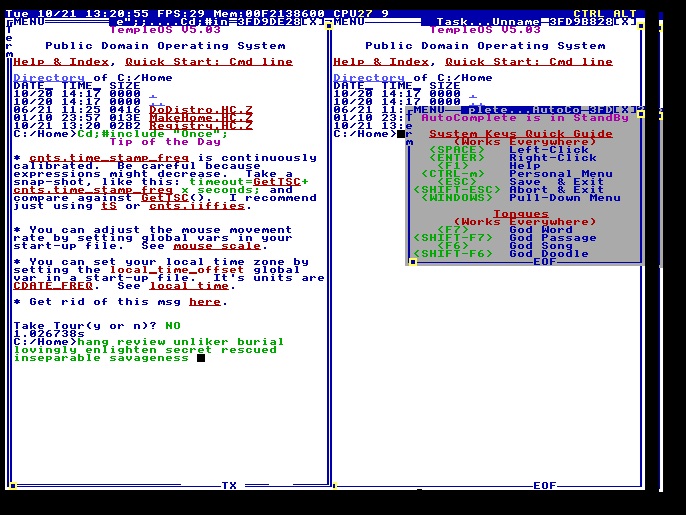Open Help & Index link in left window
Viewport: 686px width, 515px height.
click(61, 62)
